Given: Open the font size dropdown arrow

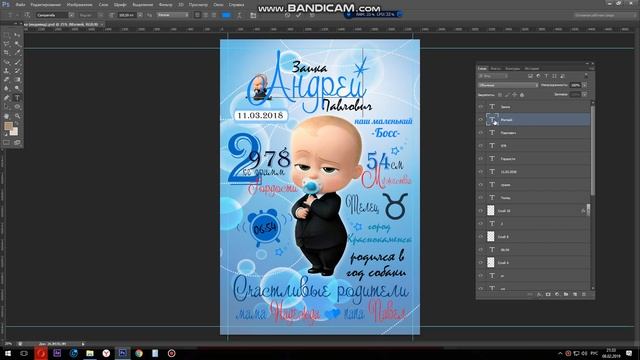Looking at the screenshot, I should coord(140,15).
